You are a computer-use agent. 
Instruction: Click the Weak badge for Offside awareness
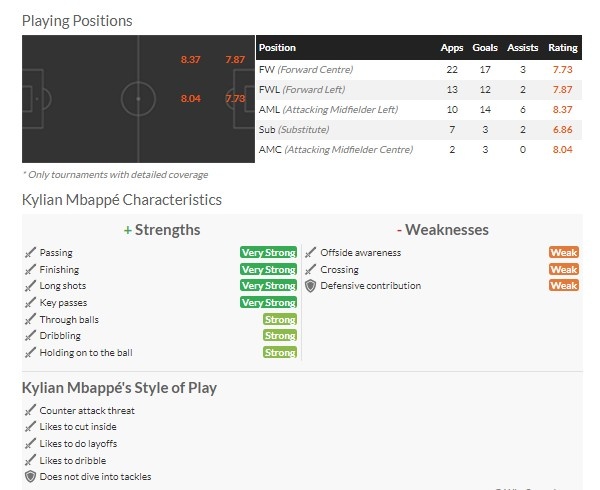(x=564, y=252)
